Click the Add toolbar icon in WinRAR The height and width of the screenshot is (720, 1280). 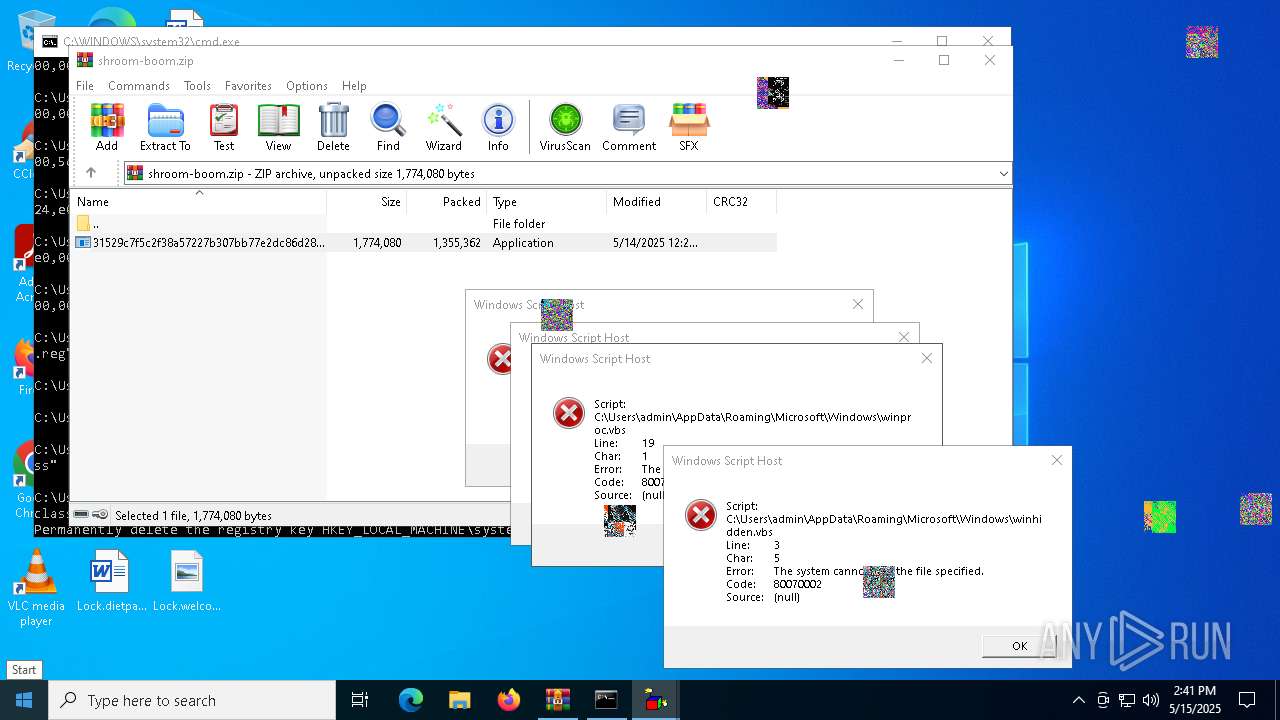tap(107, 127)
